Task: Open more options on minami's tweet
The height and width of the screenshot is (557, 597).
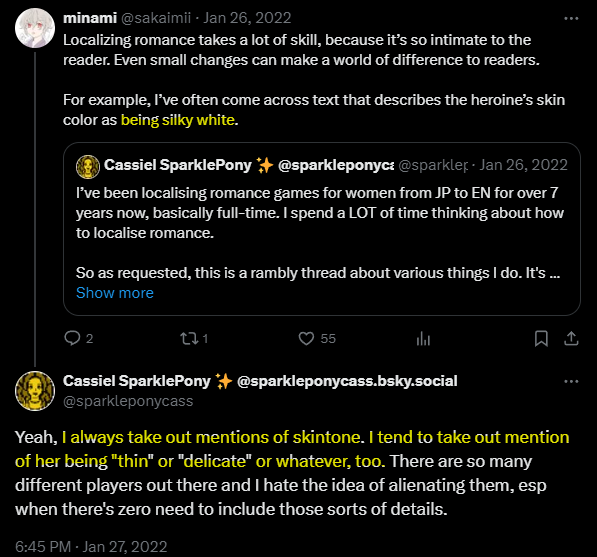Action: (x=571, y=18)
